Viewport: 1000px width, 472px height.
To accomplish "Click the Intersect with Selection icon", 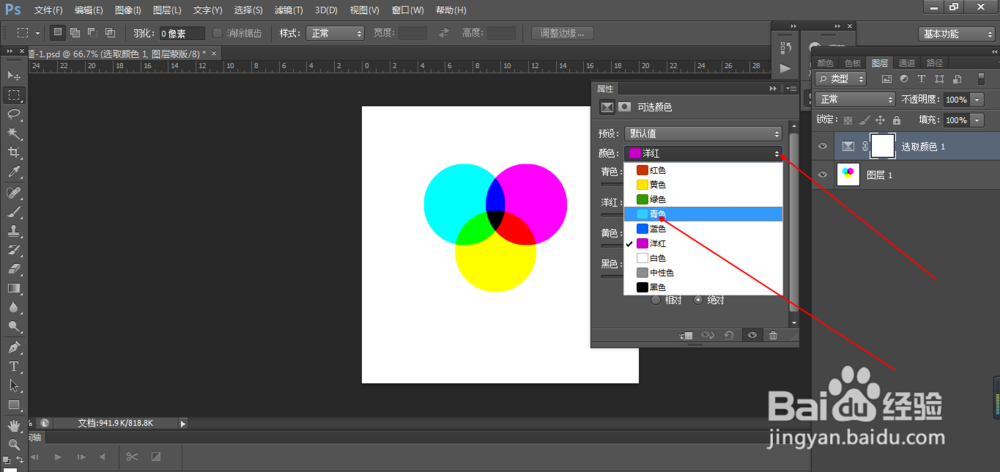I will (x=110, y=33).
